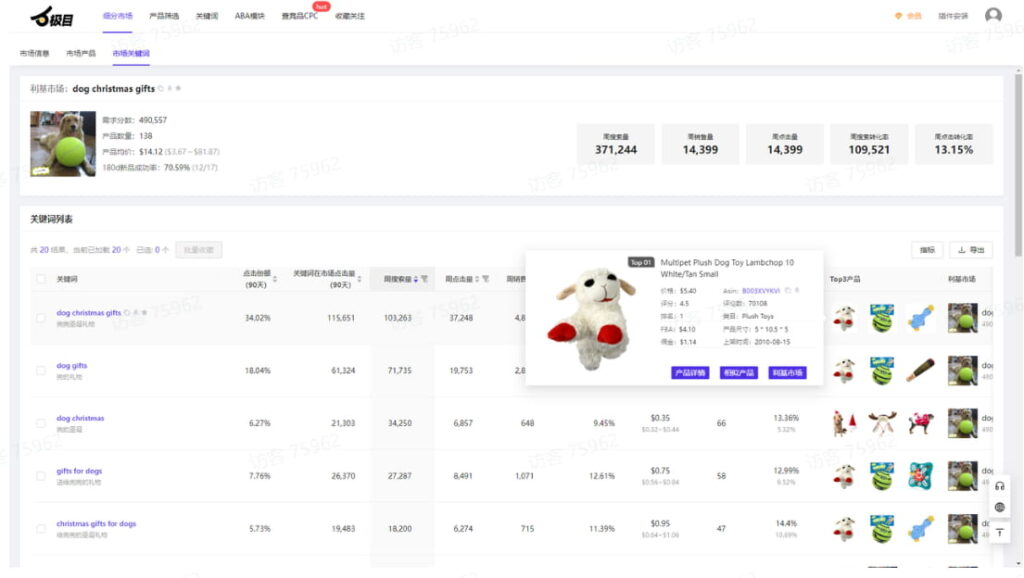
Task: Check the box for 'dog gifts' row
Action: pos(41,370)
